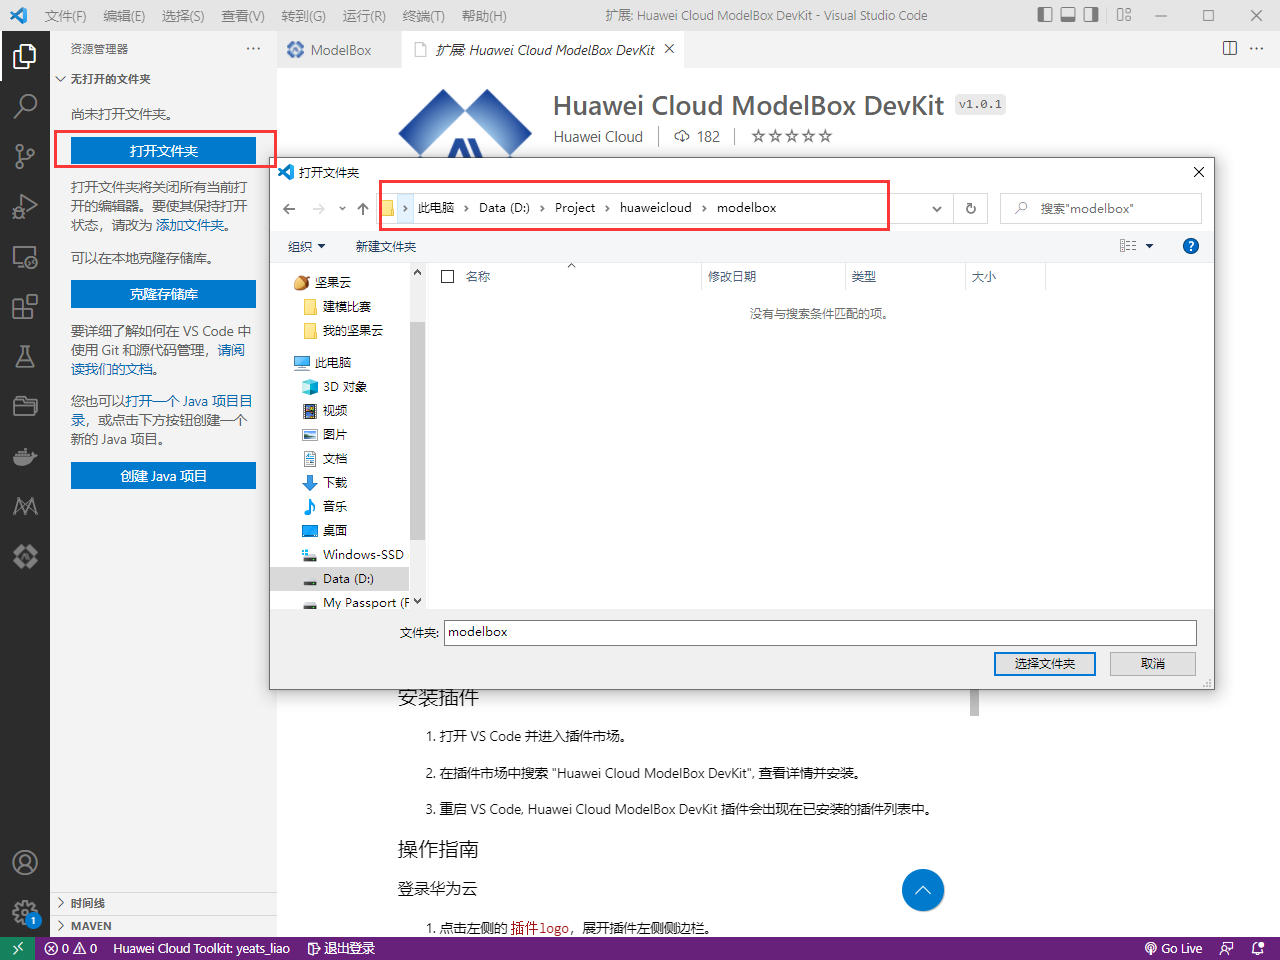
Task: Toggle bottom panel layout button
Action: click(x=1068, y=15)
